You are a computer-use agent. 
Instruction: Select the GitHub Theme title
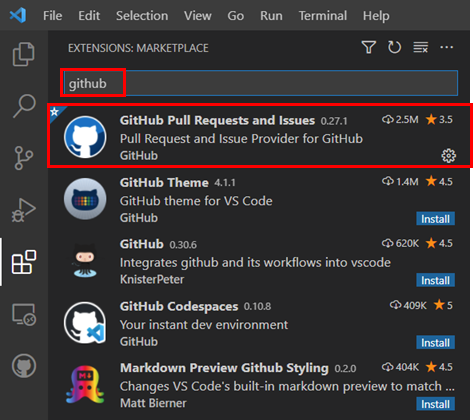click(164, 182)
